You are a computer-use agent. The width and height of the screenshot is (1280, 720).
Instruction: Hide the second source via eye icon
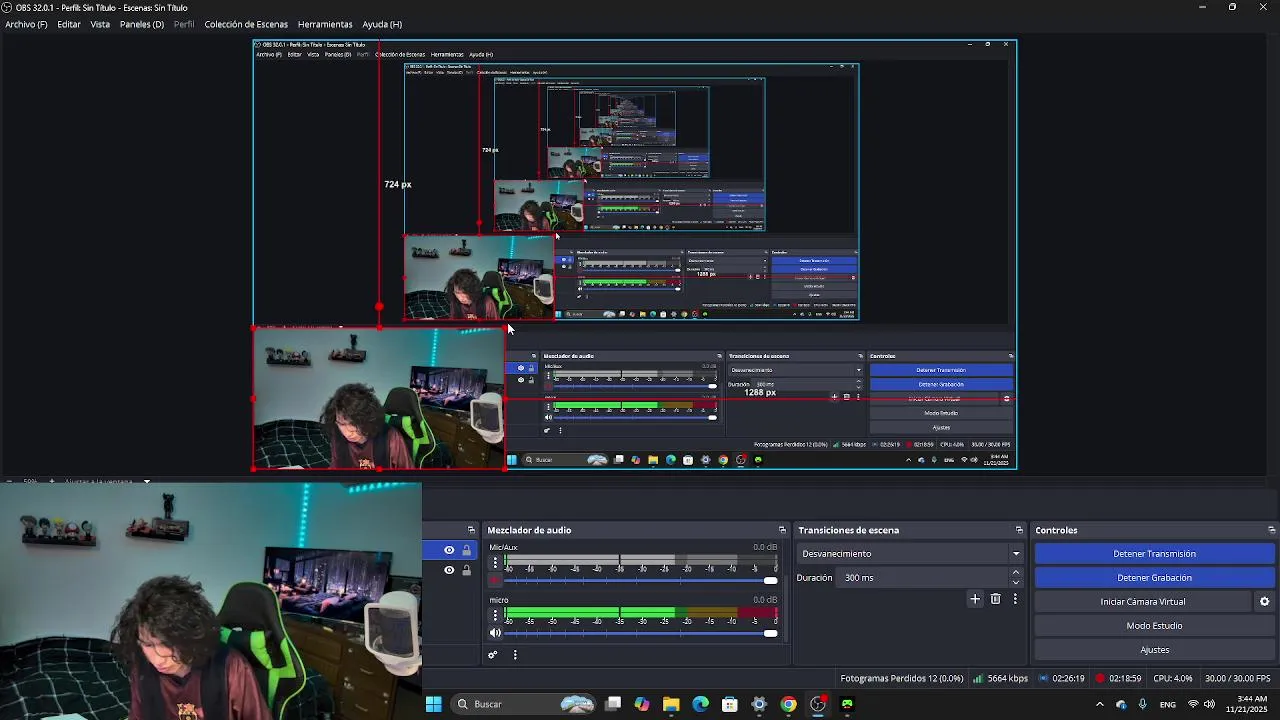click(x=449, y=570)
